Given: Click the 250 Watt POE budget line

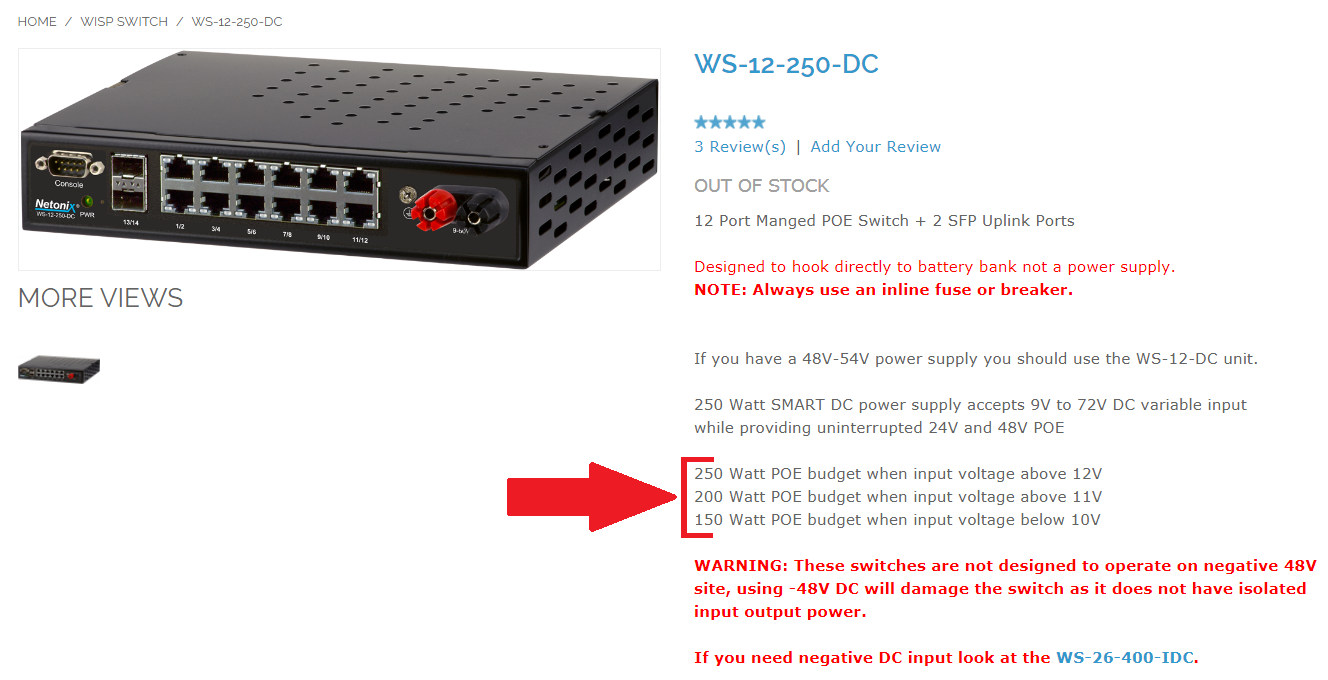Looking at the screenshot, I should coord(898,474).
